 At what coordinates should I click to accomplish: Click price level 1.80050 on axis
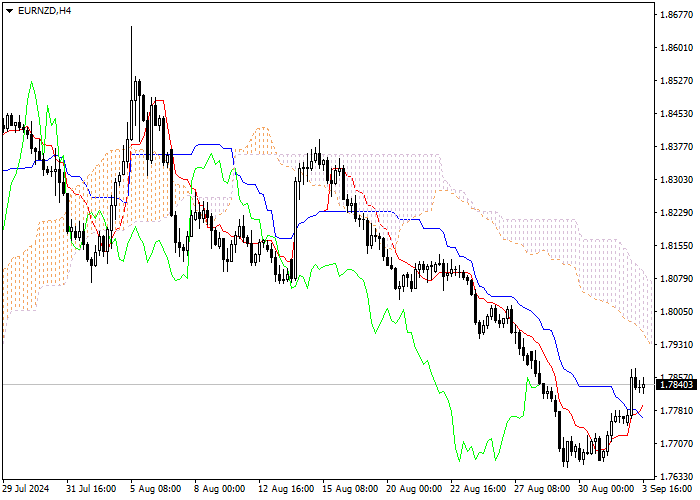[x=677, y=312]
